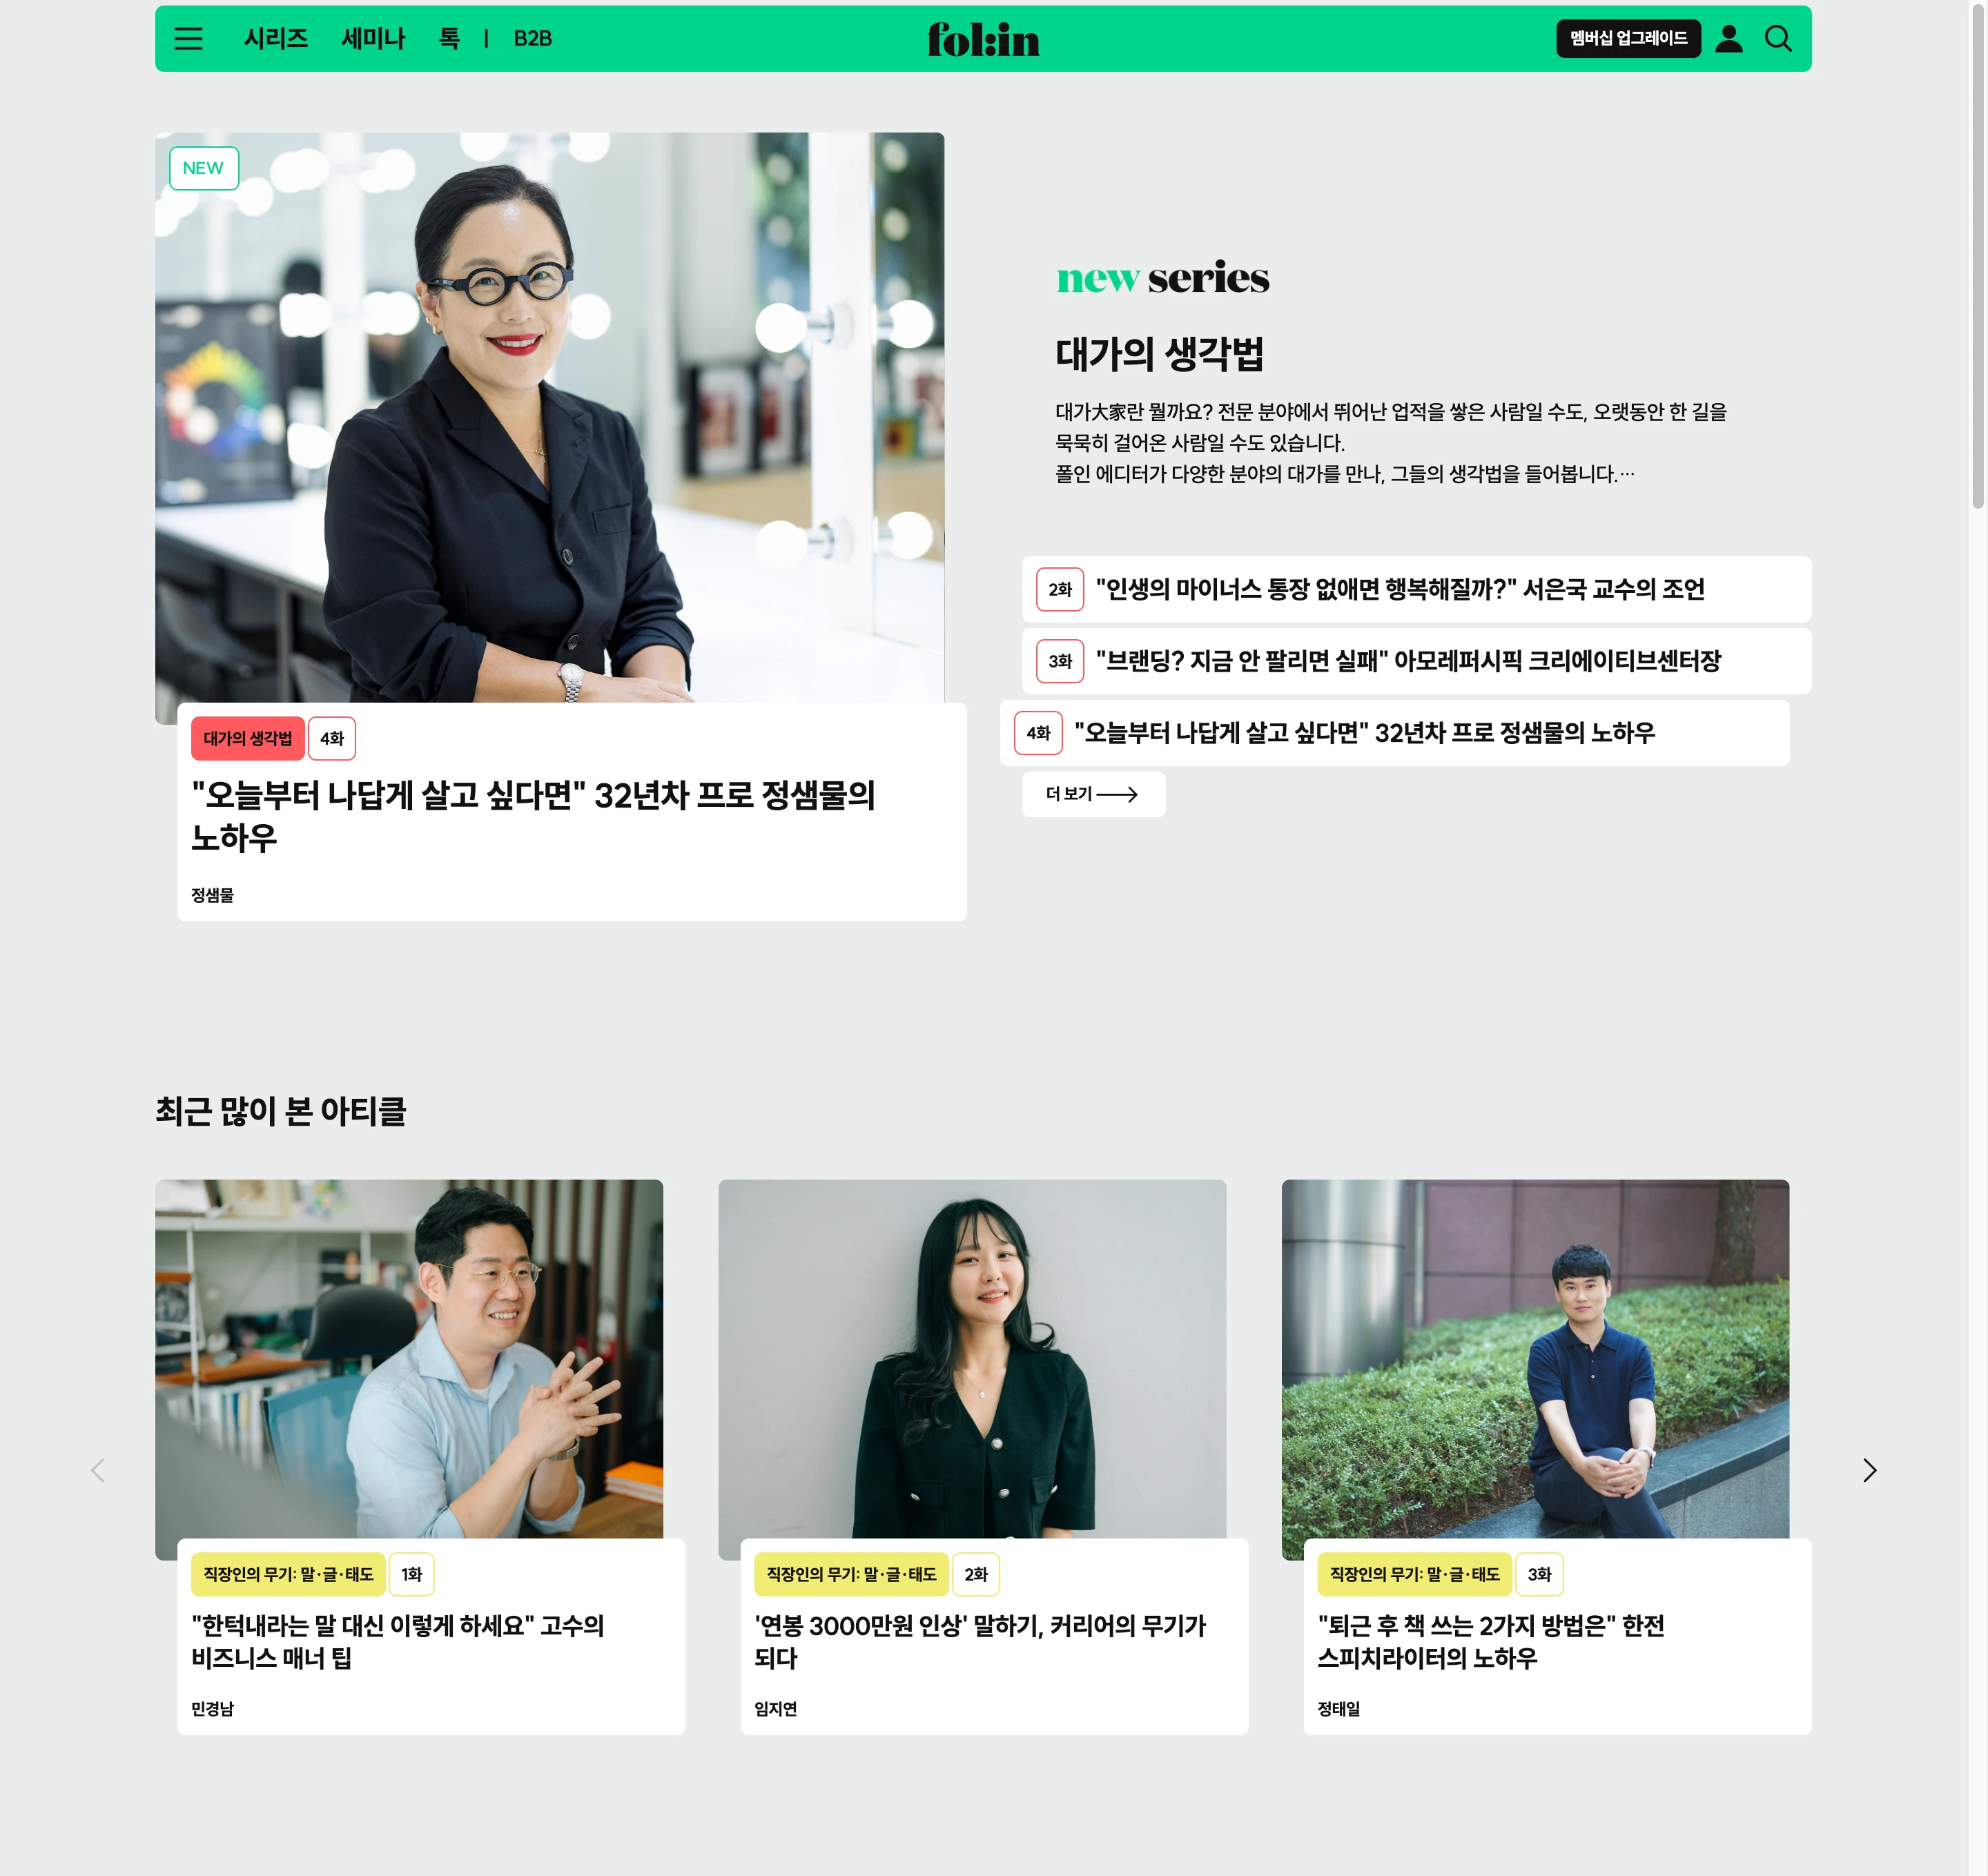Open the search magnifier icon
The height and width of the screenshot is (1876, 1988).
click(1778, 39)
